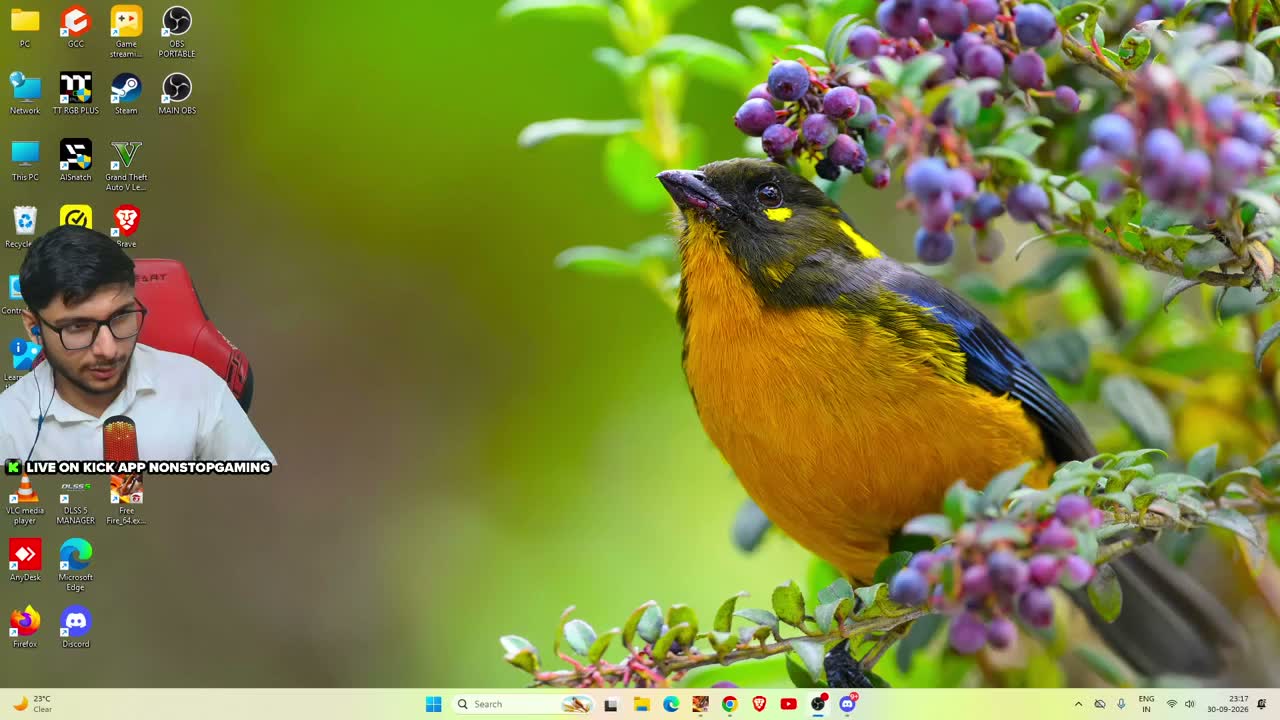Click the volume speaker tray icon
The image size is (1280, 720).
[1189, 704]
